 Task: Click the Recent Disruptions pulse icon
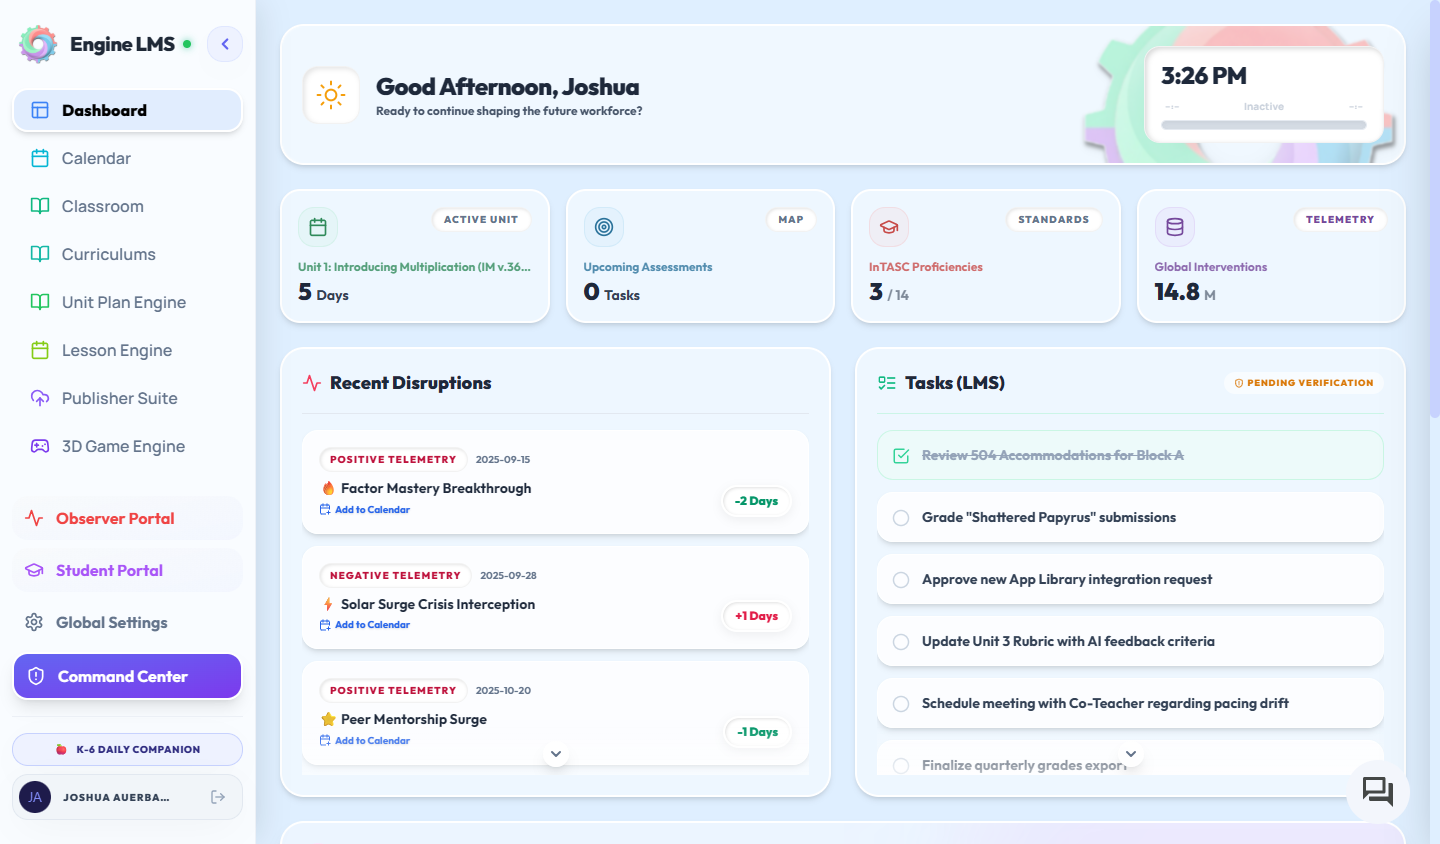312,383
